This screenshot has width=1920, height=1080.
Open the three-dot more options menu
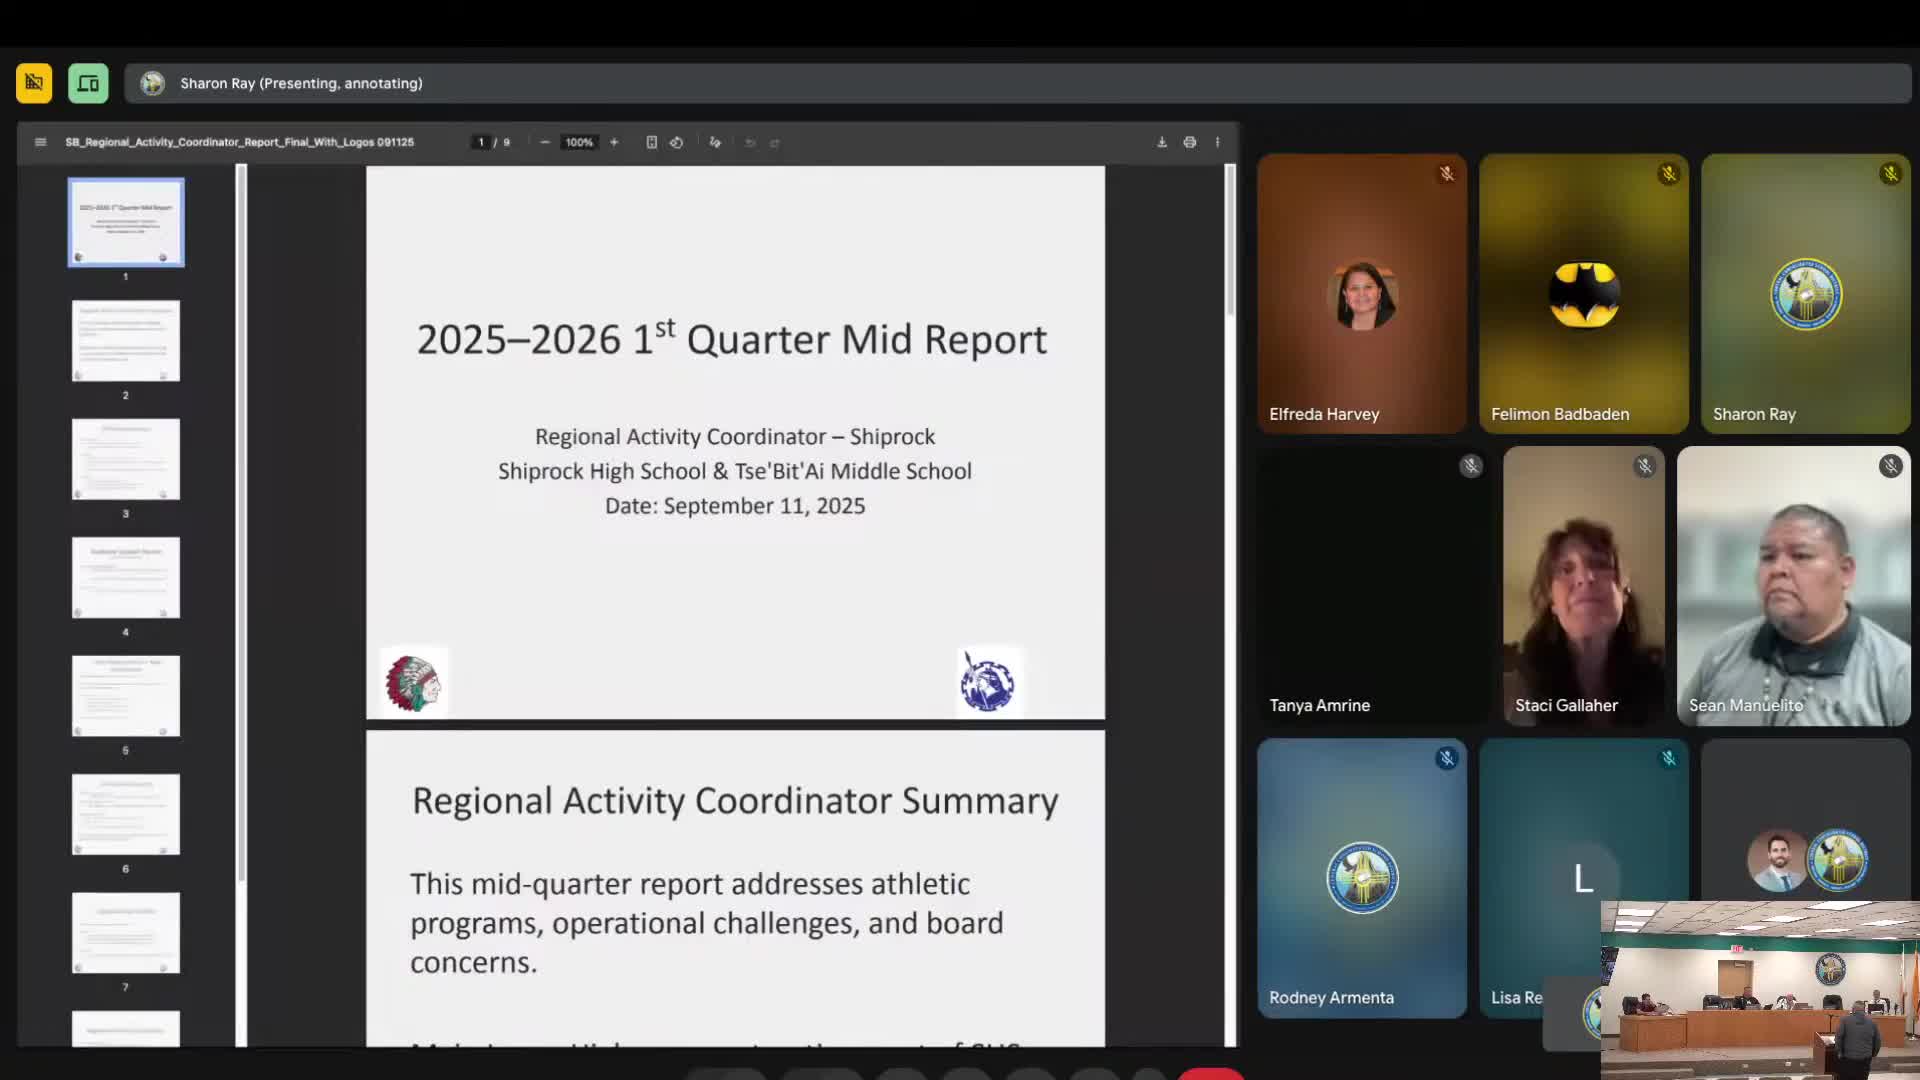1218,142
